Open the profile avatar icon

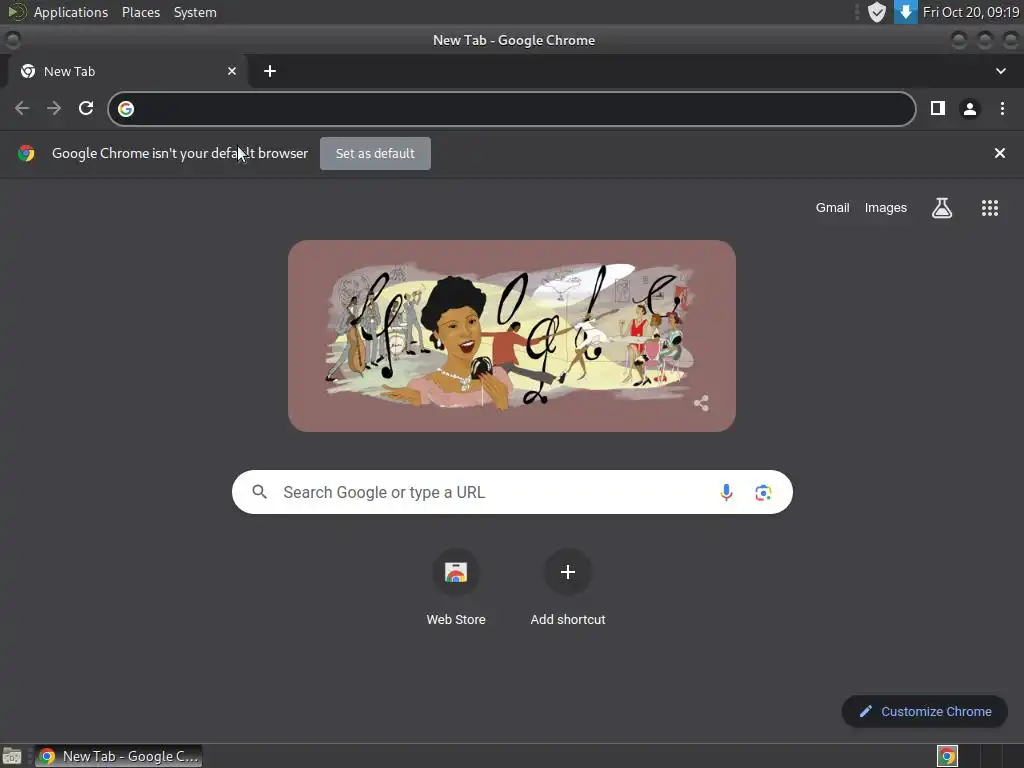(970, 108)
